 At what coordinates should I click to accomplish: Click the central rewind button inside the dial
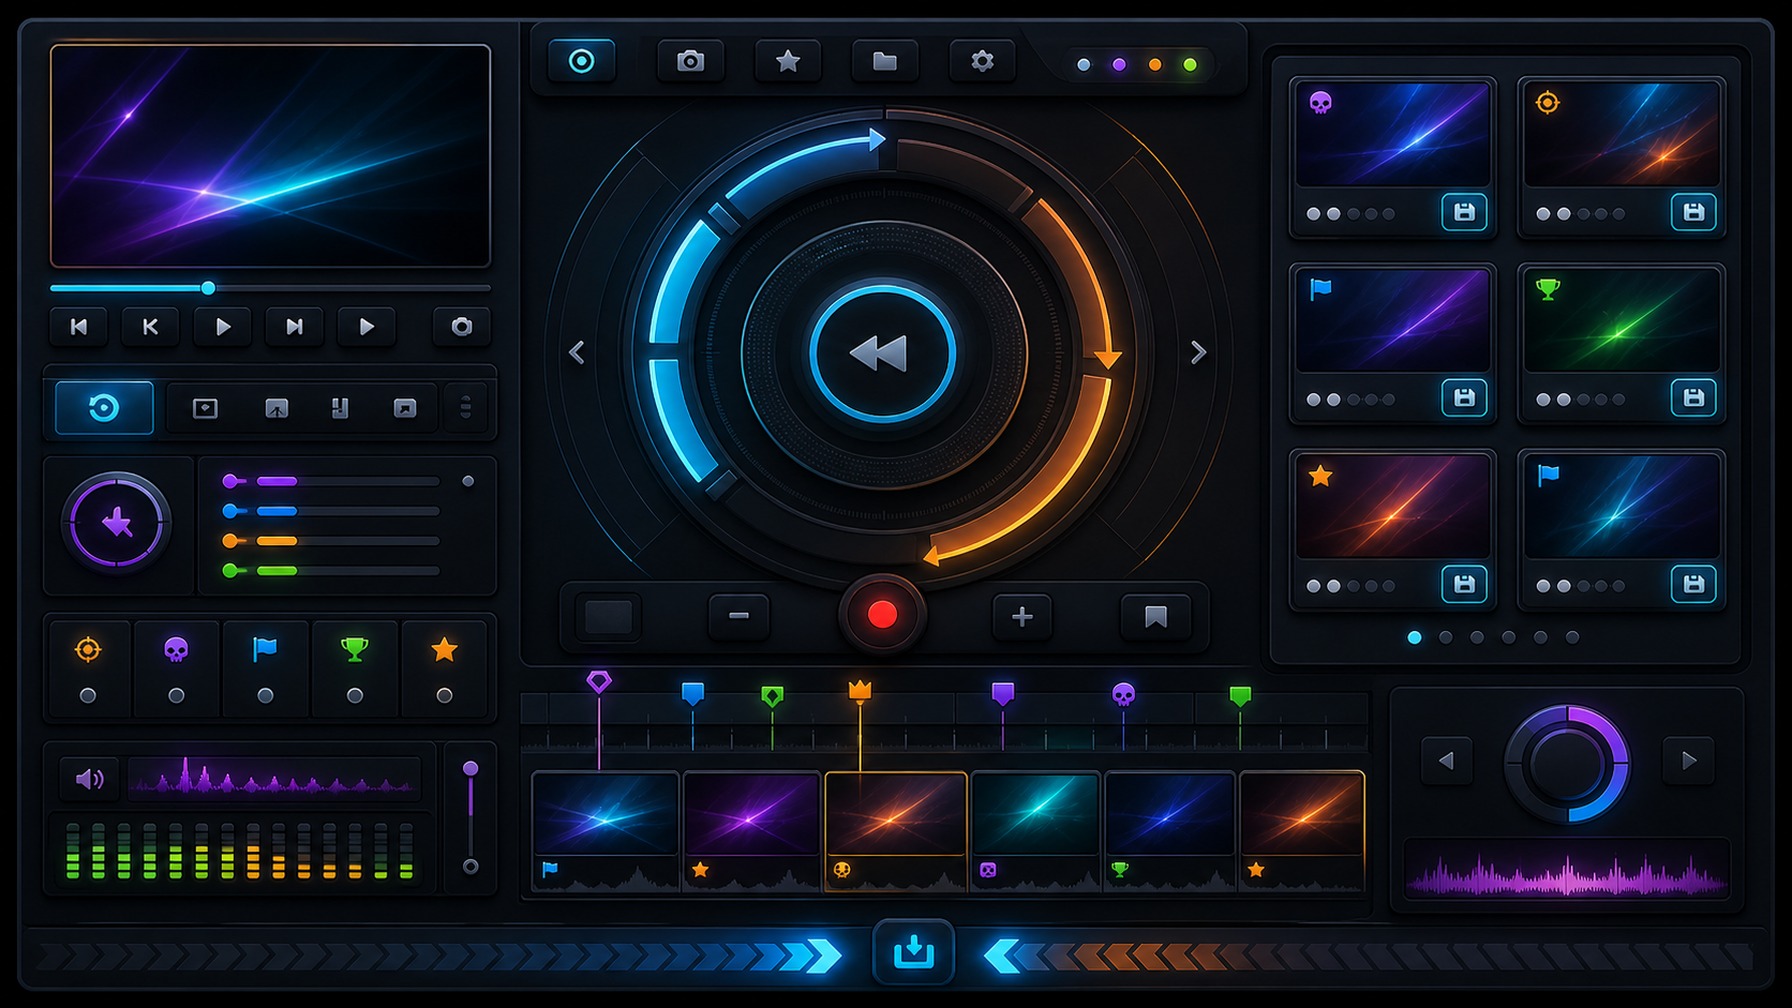point(882,353)
